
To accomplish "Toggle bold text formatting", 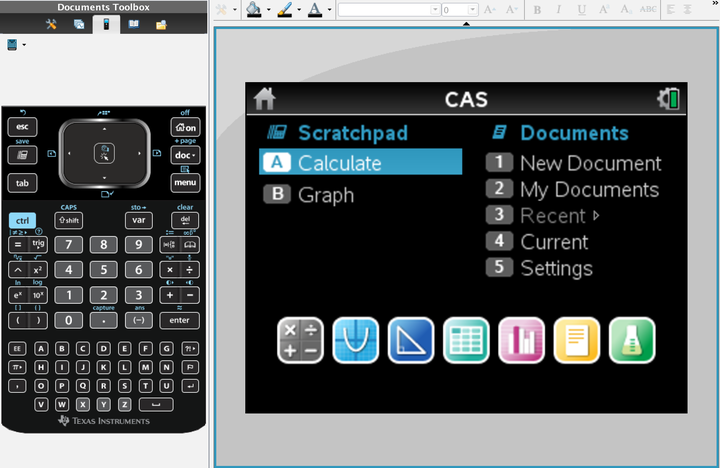I will coord(537,10).
